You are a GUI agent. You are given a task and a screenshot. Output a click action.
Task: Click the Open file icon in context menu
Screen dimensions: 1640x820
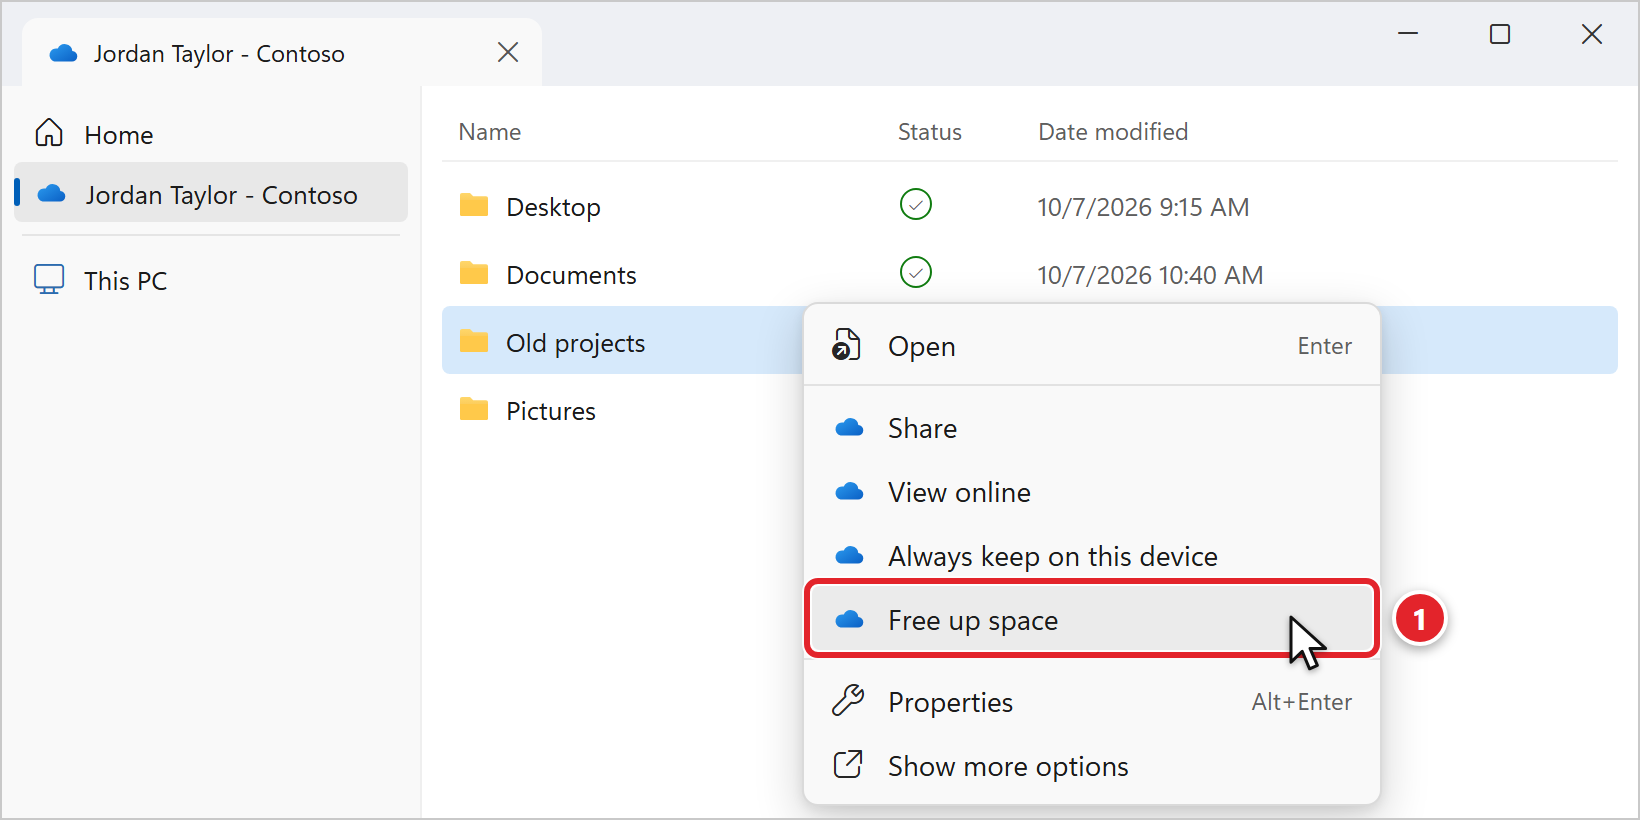[x=847, y=345]
